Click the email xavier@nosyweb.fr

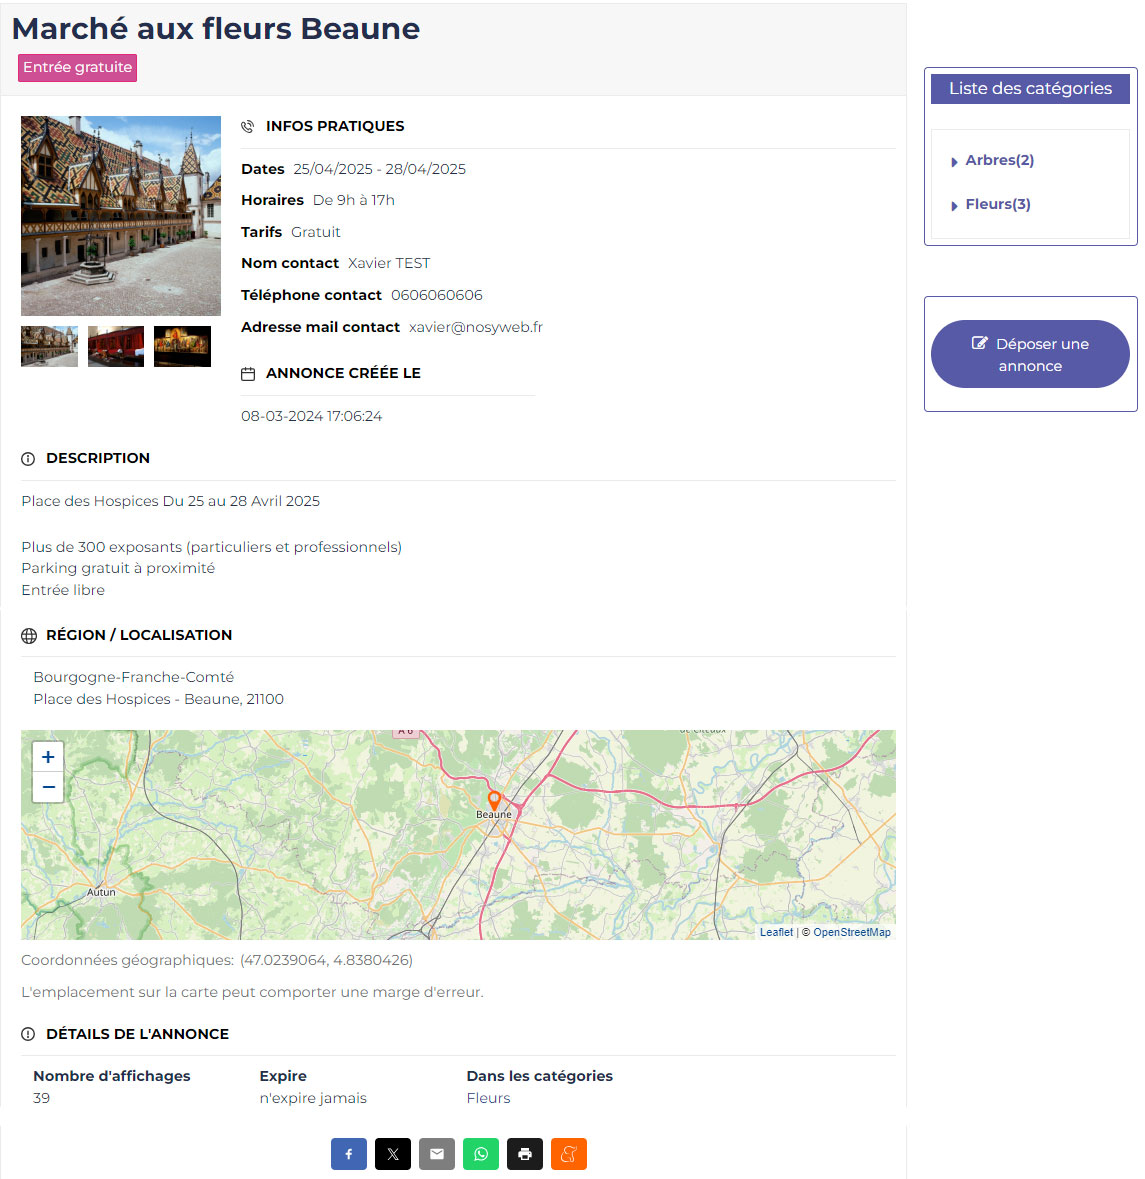coord(475,327)
